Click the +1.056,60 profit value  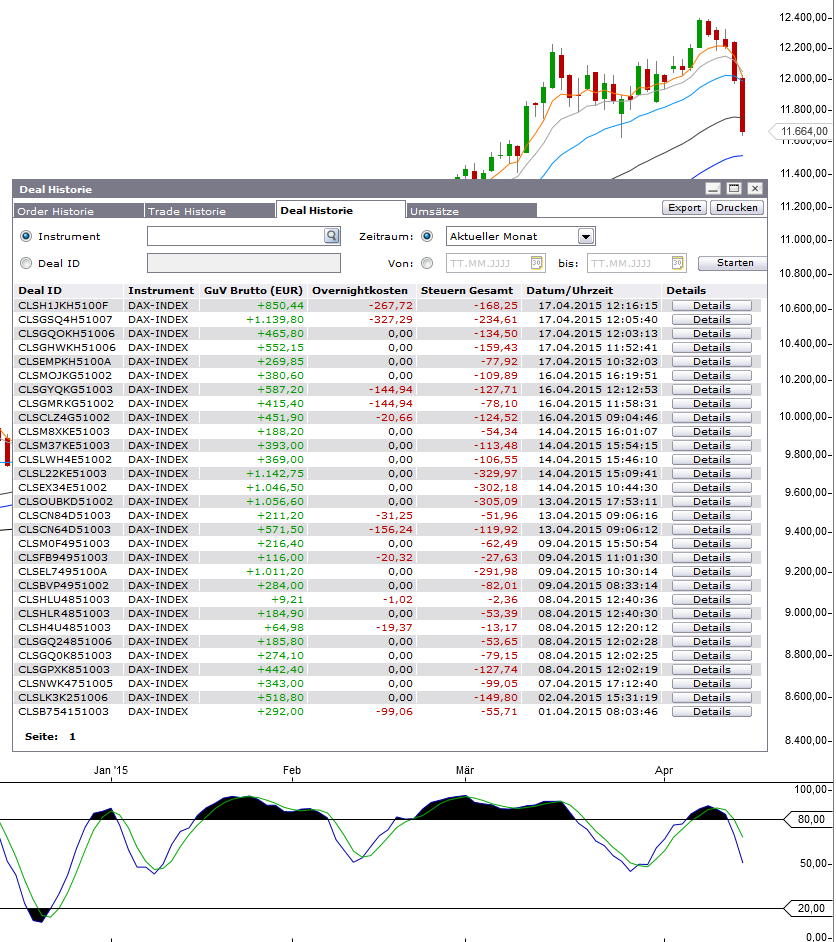(x=274, y=502)
